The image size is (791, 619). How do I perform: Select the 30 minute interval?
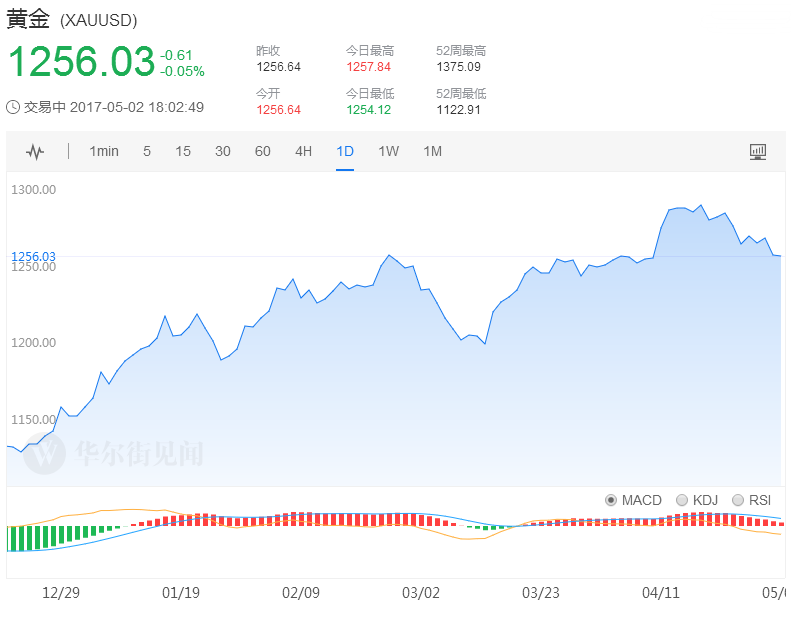(x=222, y=151)
